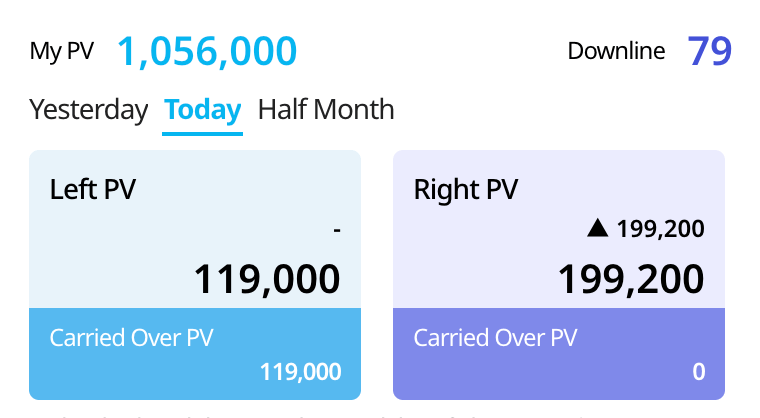The height and width of the screenshot is (418, 760).
Task: Click the underline beneath the Today tab
Action: [203, 132]
